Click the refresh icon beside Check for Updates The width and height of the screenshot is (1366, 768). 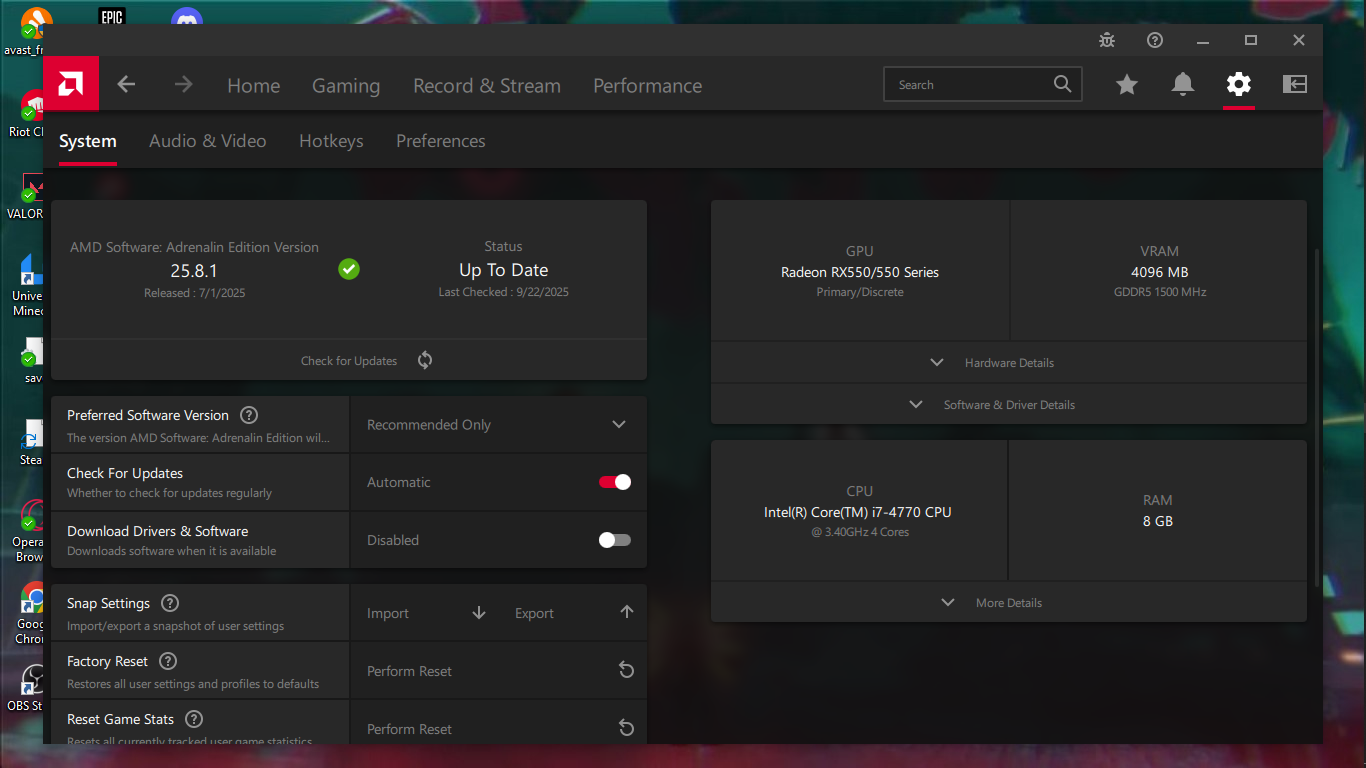[425, 360]
